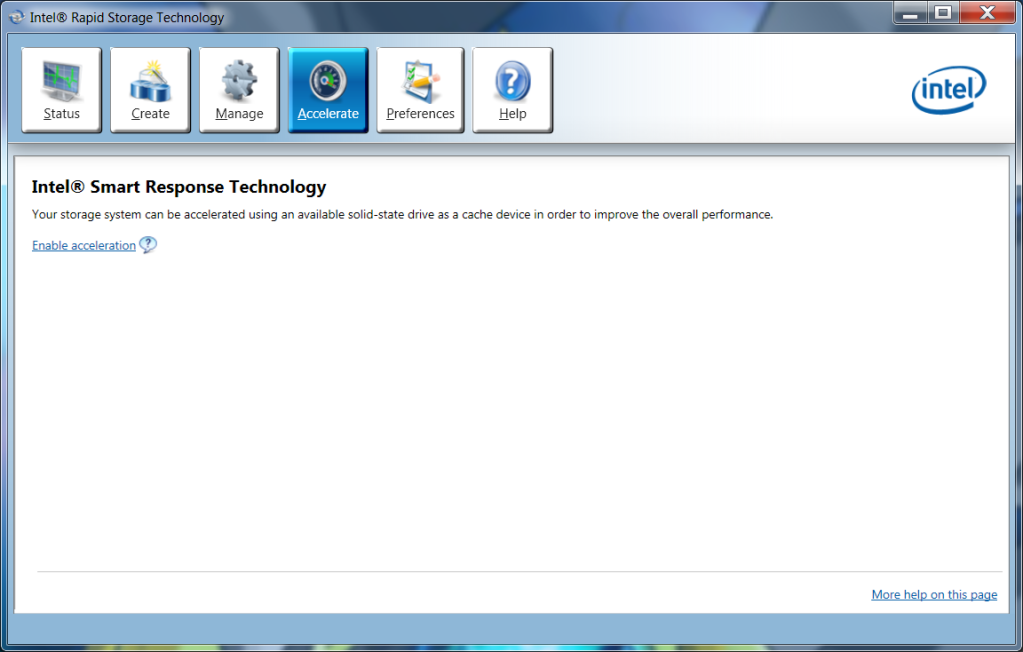1023x652 pixels.
Task: Open the Help section
Action: pyautogui.click(x=512, y=90)
